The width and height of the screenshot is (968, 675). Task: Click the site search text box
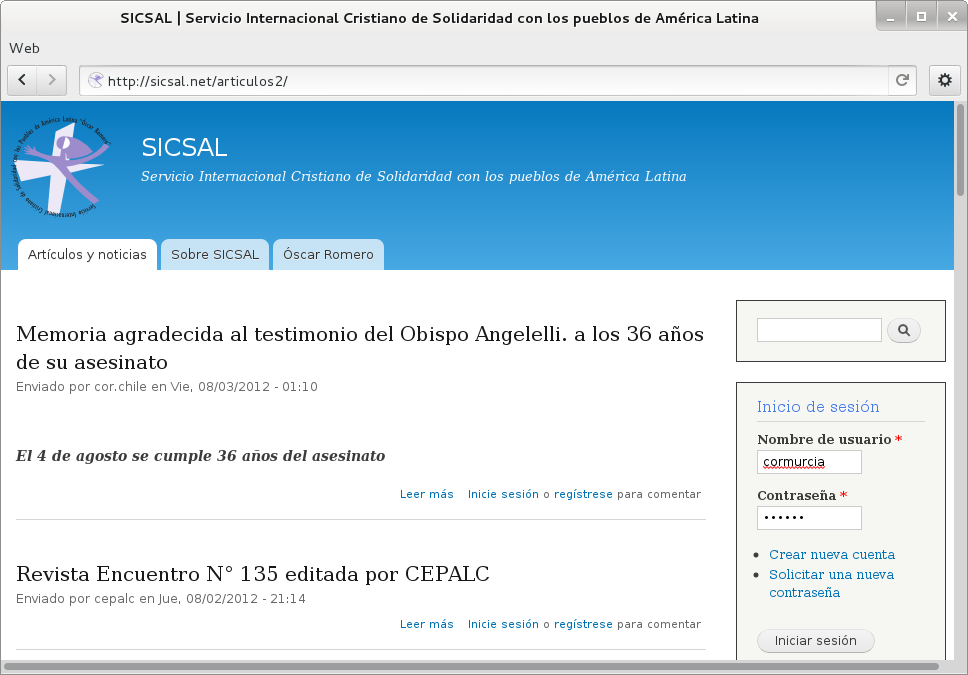(x=819, y=330)
